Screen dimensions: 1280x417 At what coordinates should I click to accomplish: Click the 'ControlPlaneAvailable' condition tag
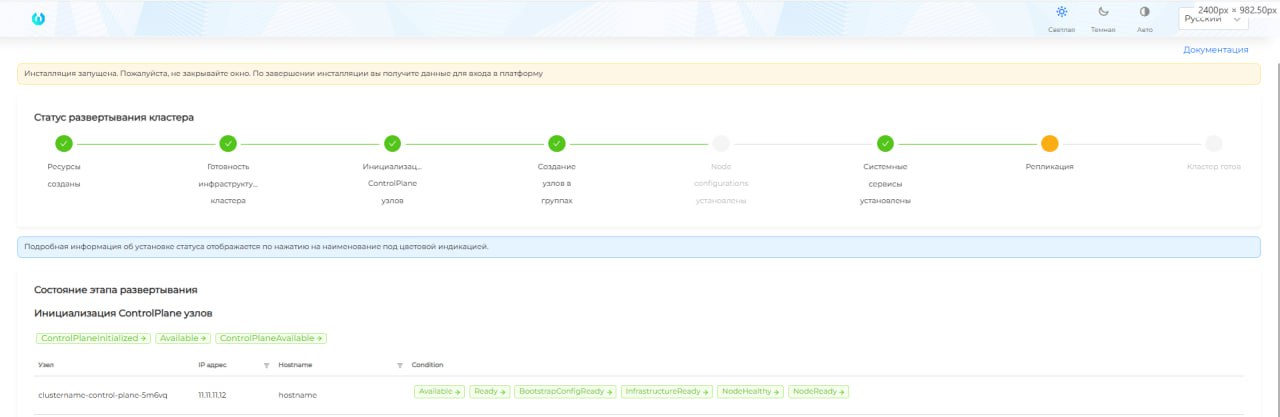(271, 338)
